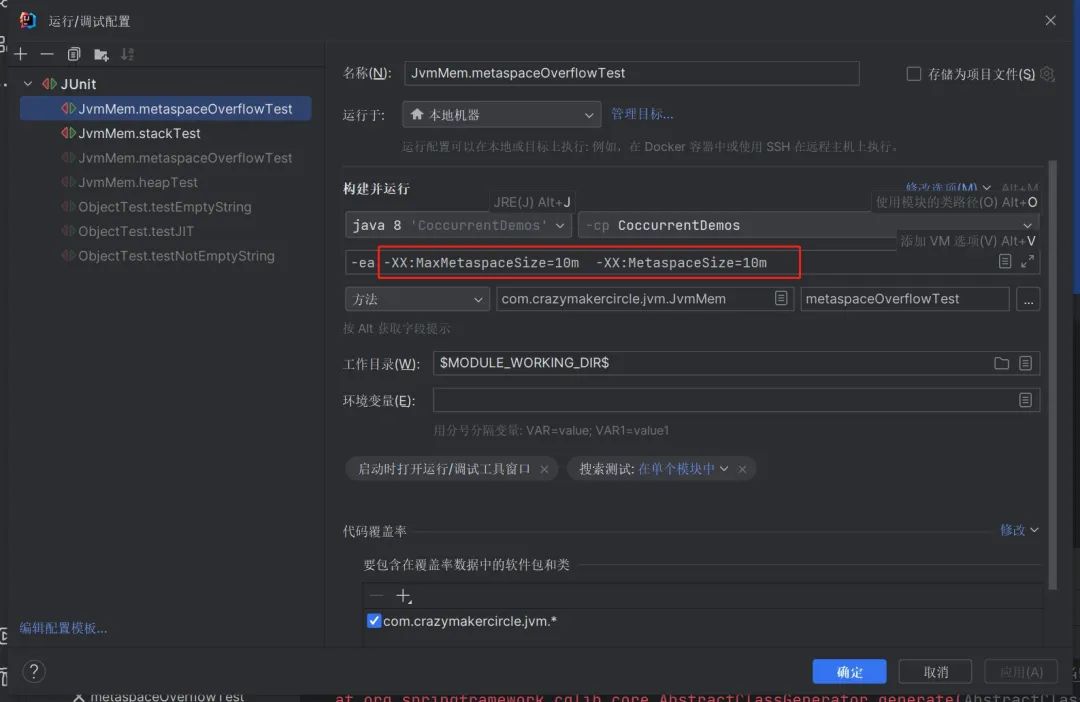
Task: Add a new run configuration
Action: coord(20,53)
